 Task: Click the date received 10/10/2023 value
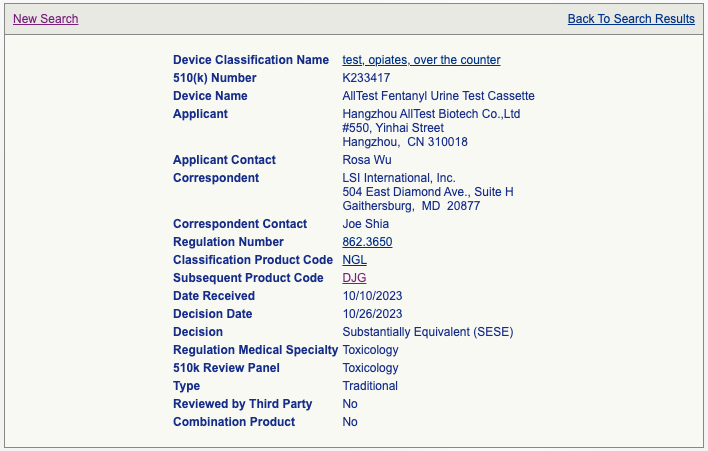click(x=372, y=296)
